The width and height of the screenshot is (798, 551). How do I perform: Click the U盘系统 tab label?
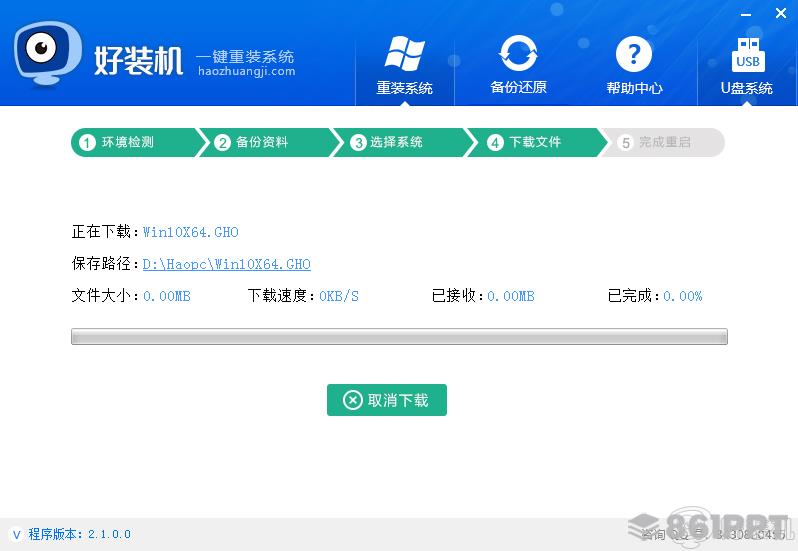(x=747, y=88)
